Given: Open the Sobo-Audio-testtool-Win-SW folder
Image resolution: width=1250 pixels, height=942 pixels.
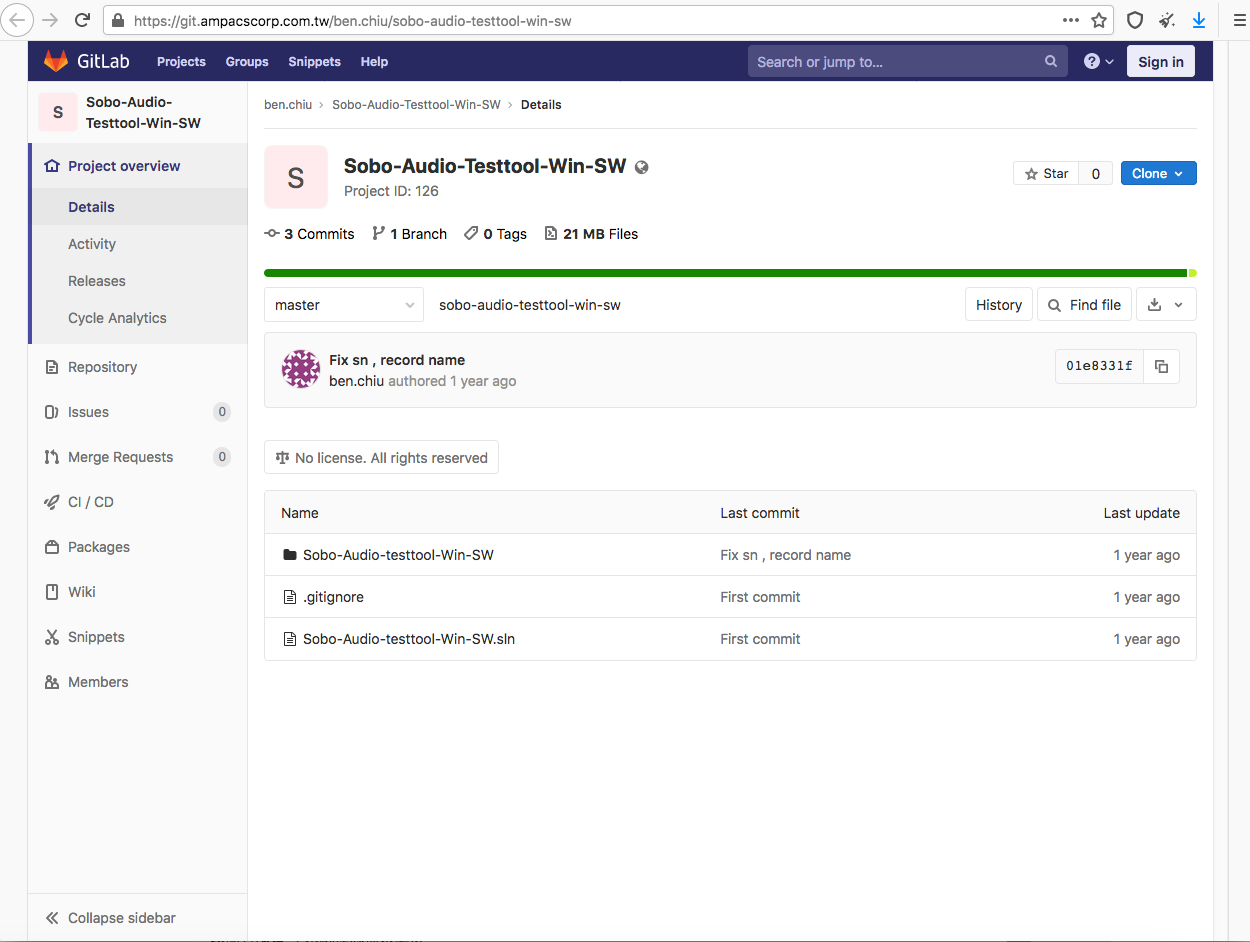Looking at the screenshot, I should [398, 555].
